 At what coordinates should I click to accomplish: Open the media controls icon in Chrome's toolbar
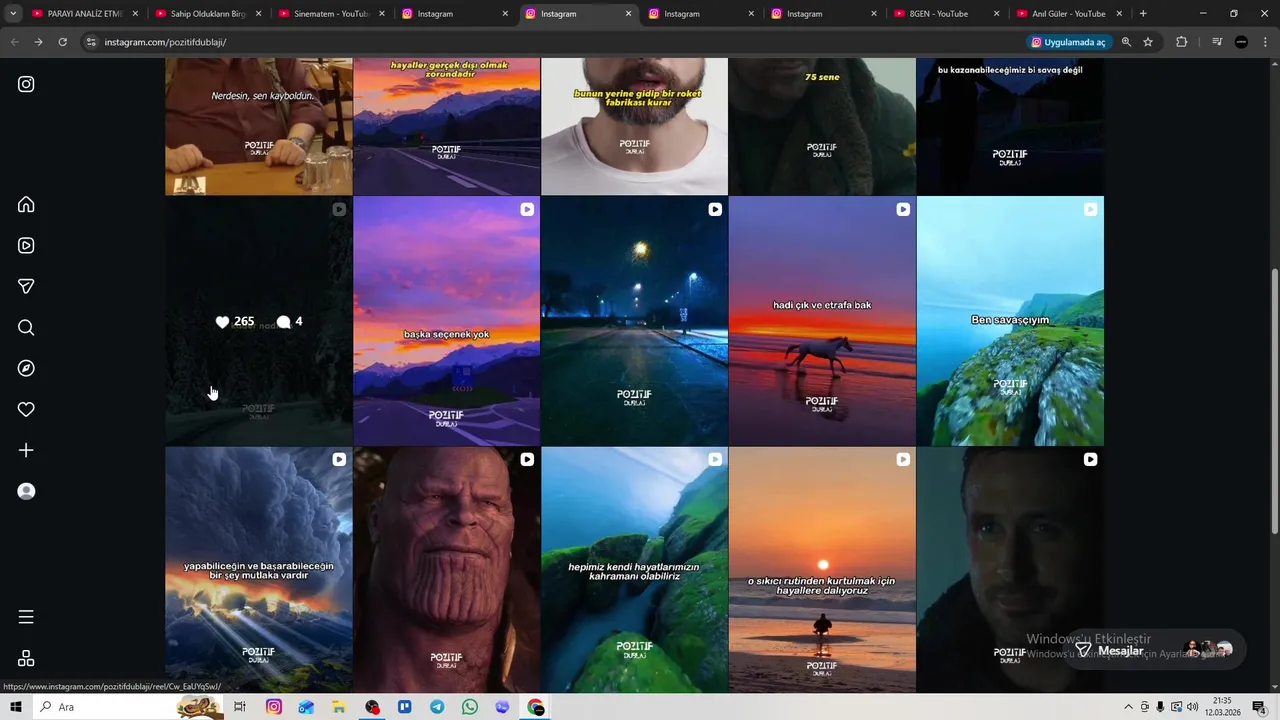click(1217, 42)
